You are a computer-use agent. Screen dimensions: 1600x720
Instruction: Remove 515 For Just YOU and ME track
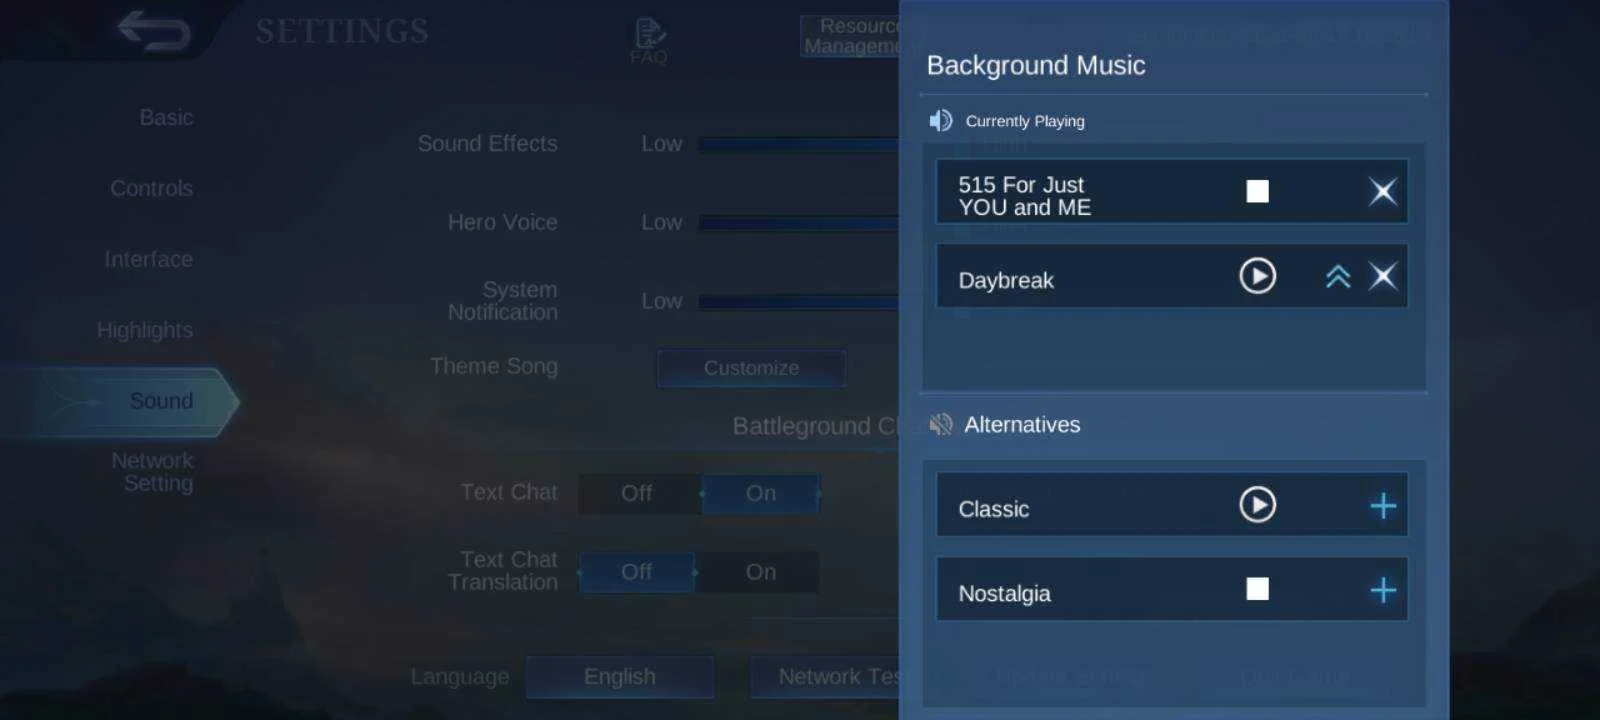click(1383, 191)
